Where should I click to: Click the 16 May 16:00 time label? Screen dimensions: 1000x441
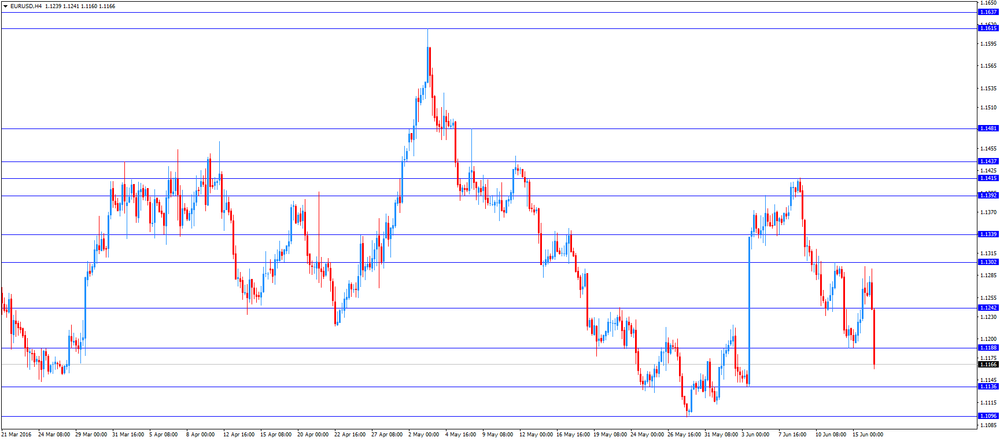(x=573, y=434)
